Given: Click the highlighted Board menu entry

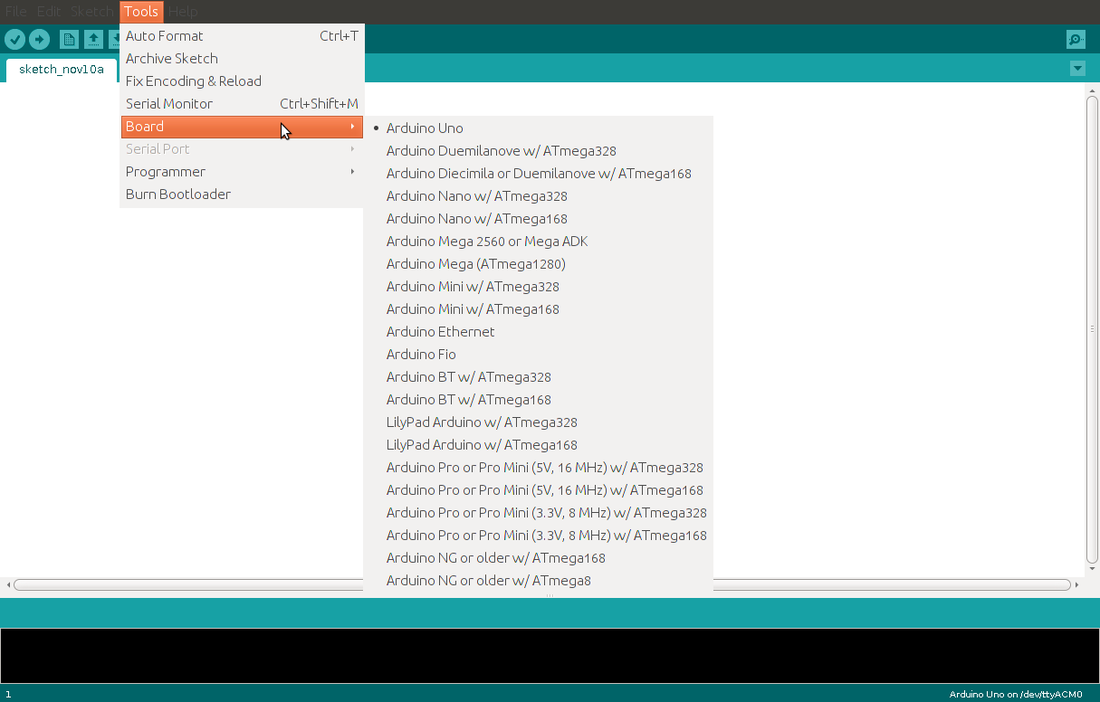Looking at the screenshot, I should click(x=242, y=126).
